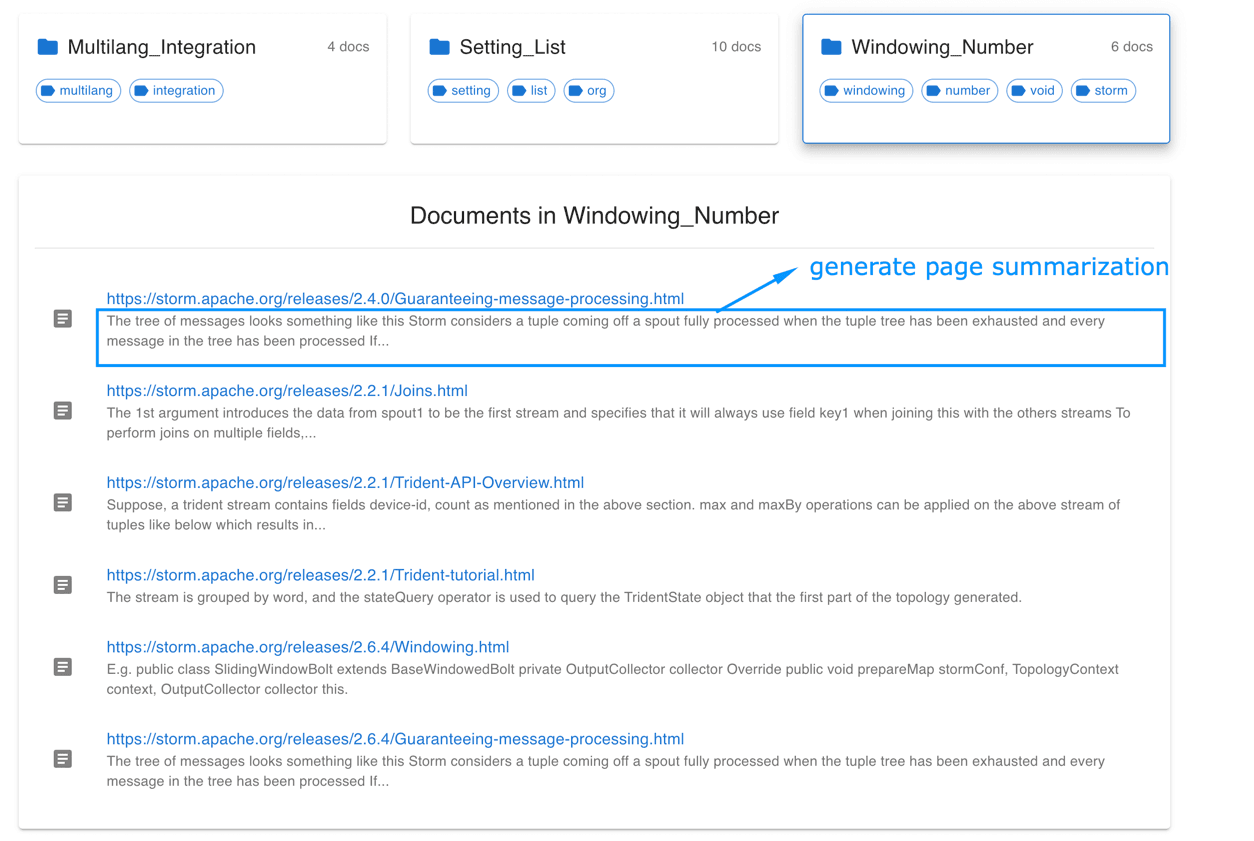Select the 'integration' tag chip
Image resolution: width=1254 pixels, height=841 pixels.
[176, 91]
